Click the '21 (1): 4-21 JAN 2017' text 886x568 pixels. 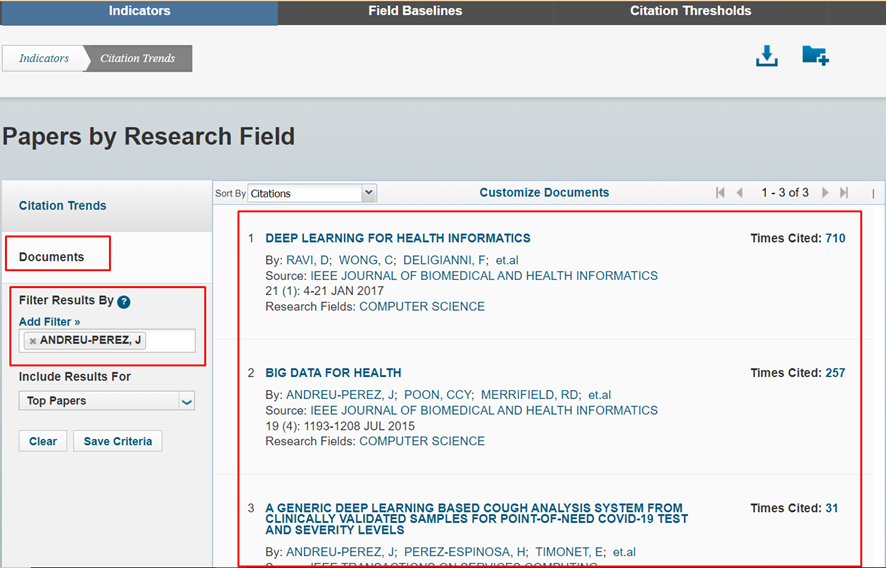pos(324,291)
